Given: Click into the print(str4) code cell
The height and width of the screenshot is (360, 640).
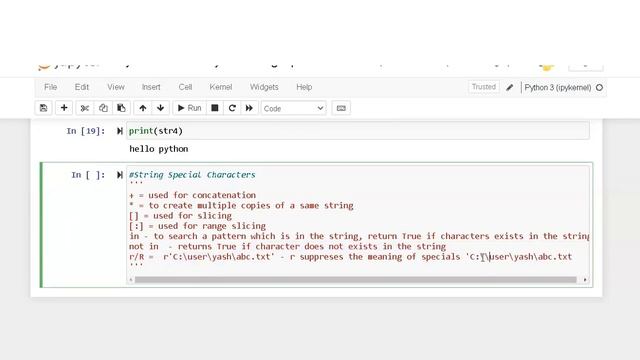Looking at the screenshot, I should pyautogui.click(x=358, y=131).
